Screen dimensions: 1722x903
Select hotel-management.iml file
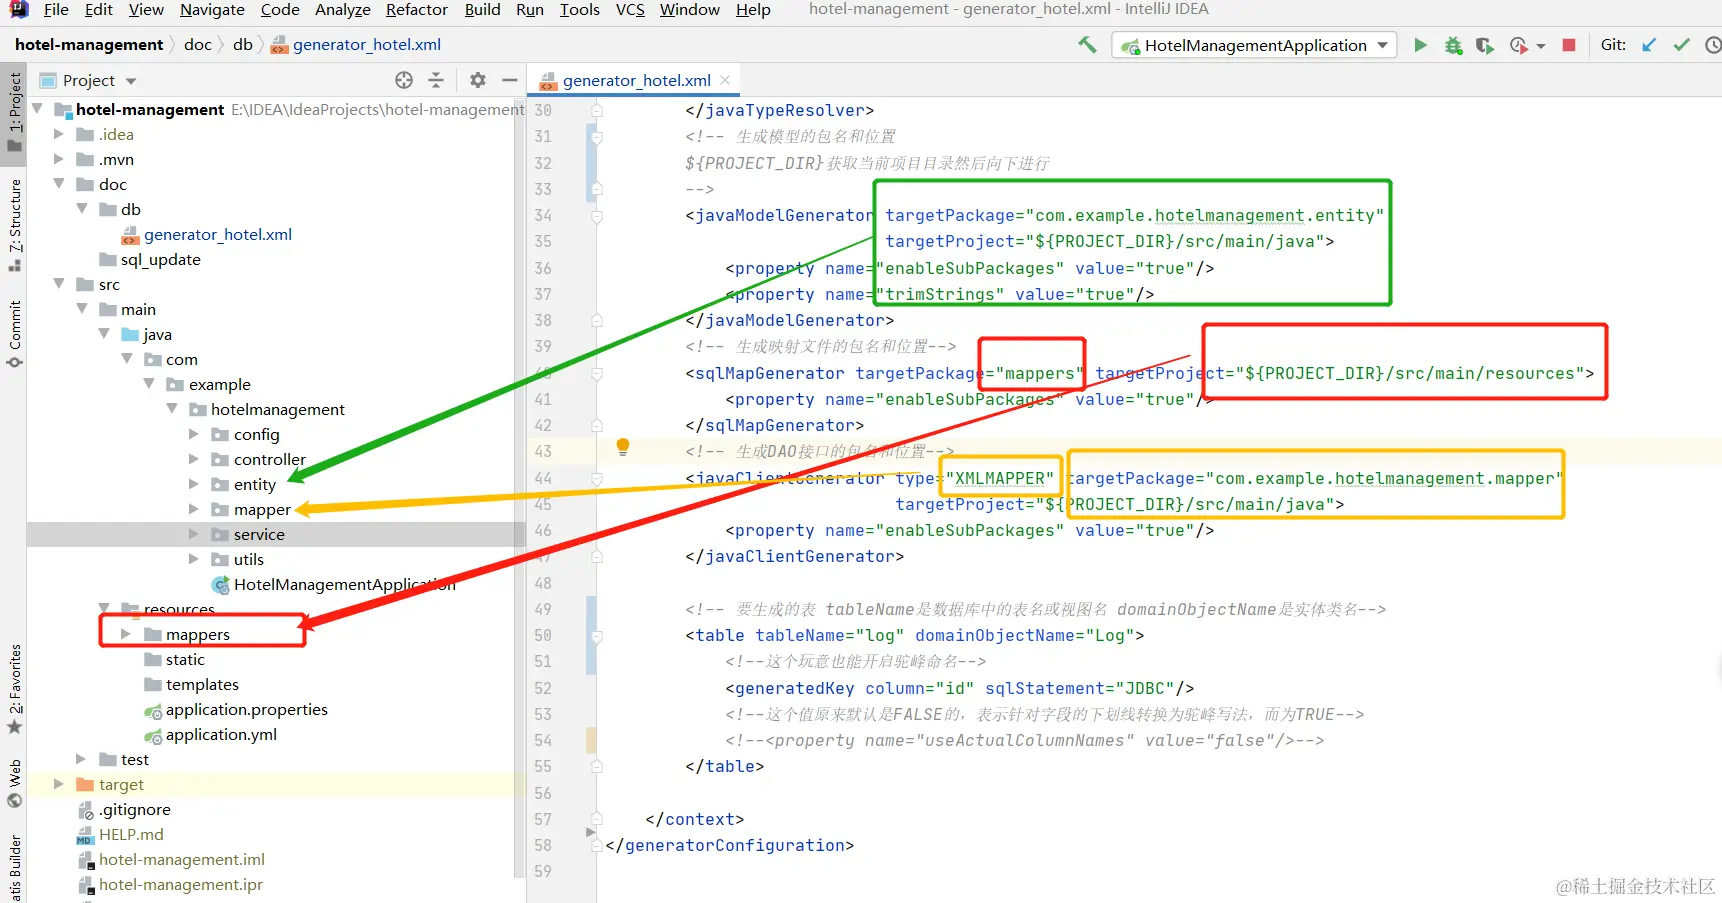(x=181, y=859)
